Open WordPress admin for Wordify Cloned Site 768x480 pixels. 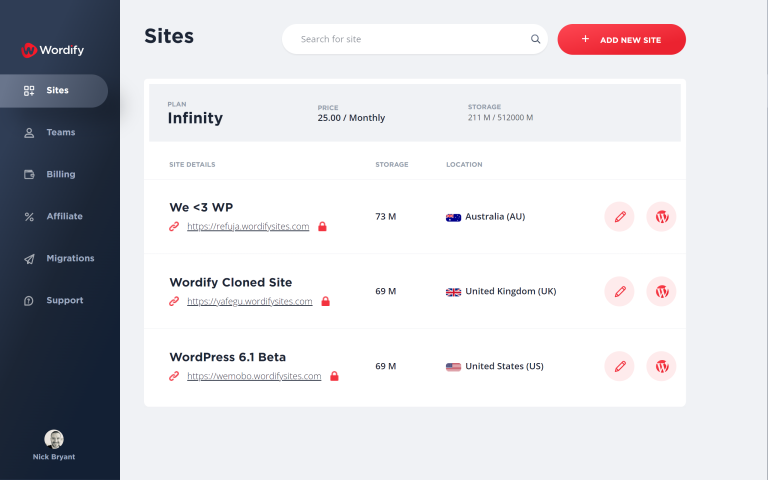(661, 291)
